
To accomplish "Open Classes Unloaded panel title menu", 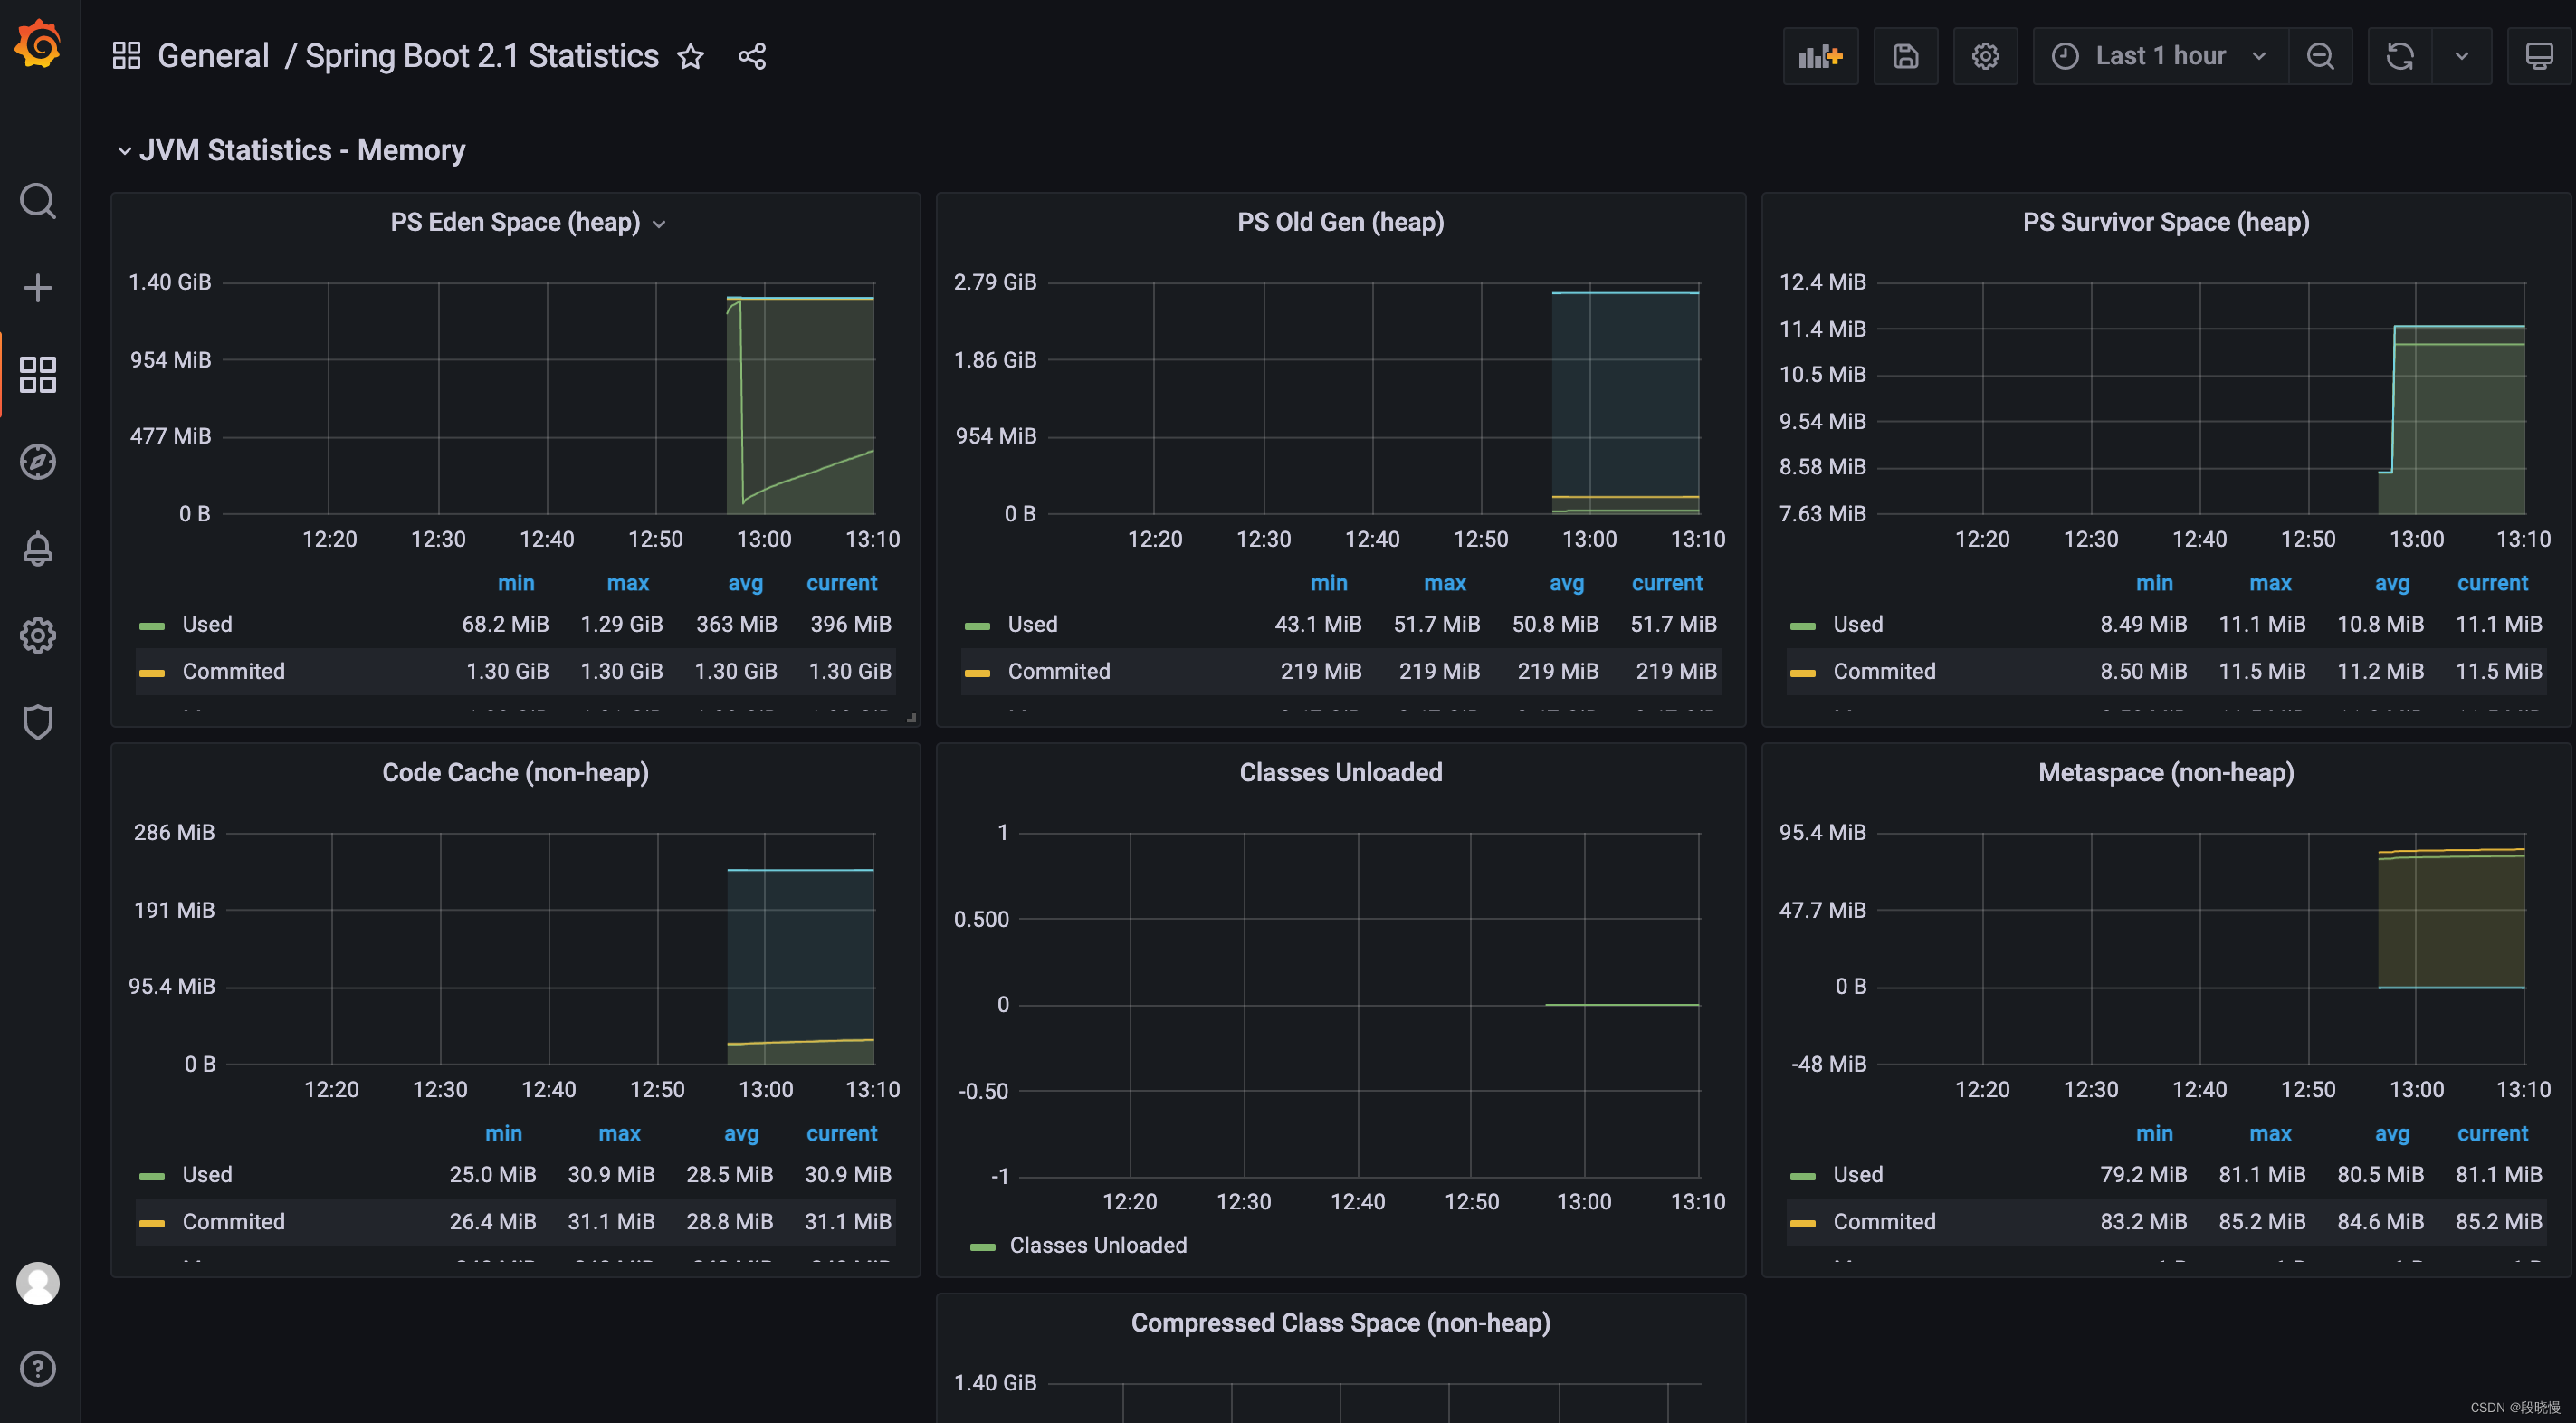I will pyautogui.click(x=1340, y=772).
